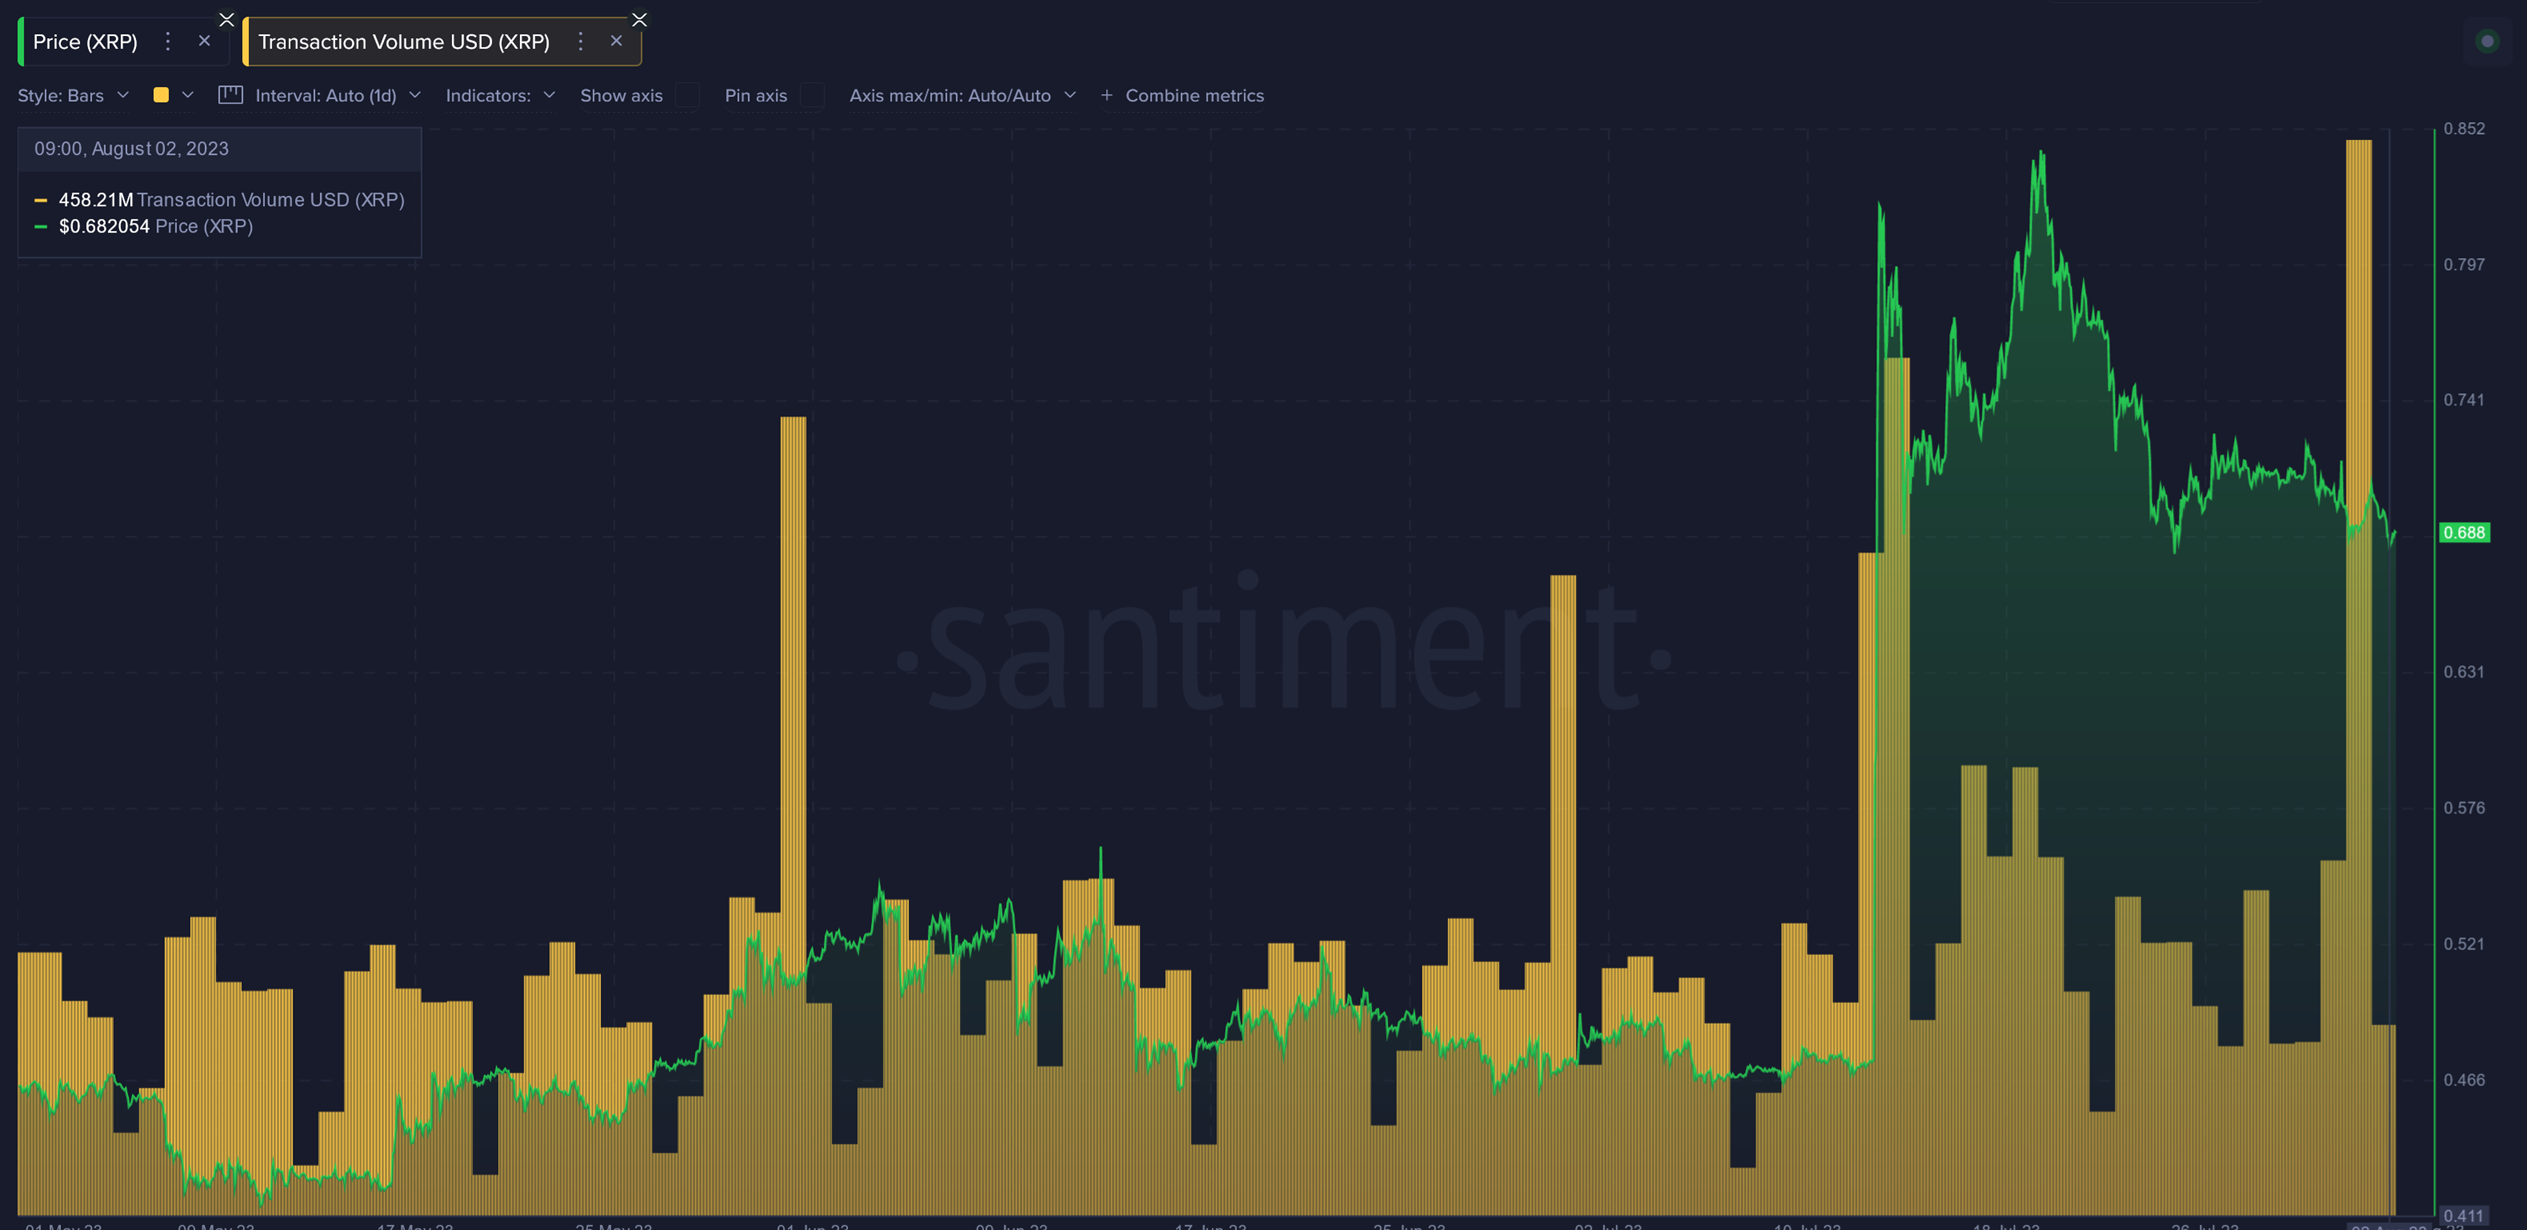
Task: Click the yellow color swatch
Action: 161,95
